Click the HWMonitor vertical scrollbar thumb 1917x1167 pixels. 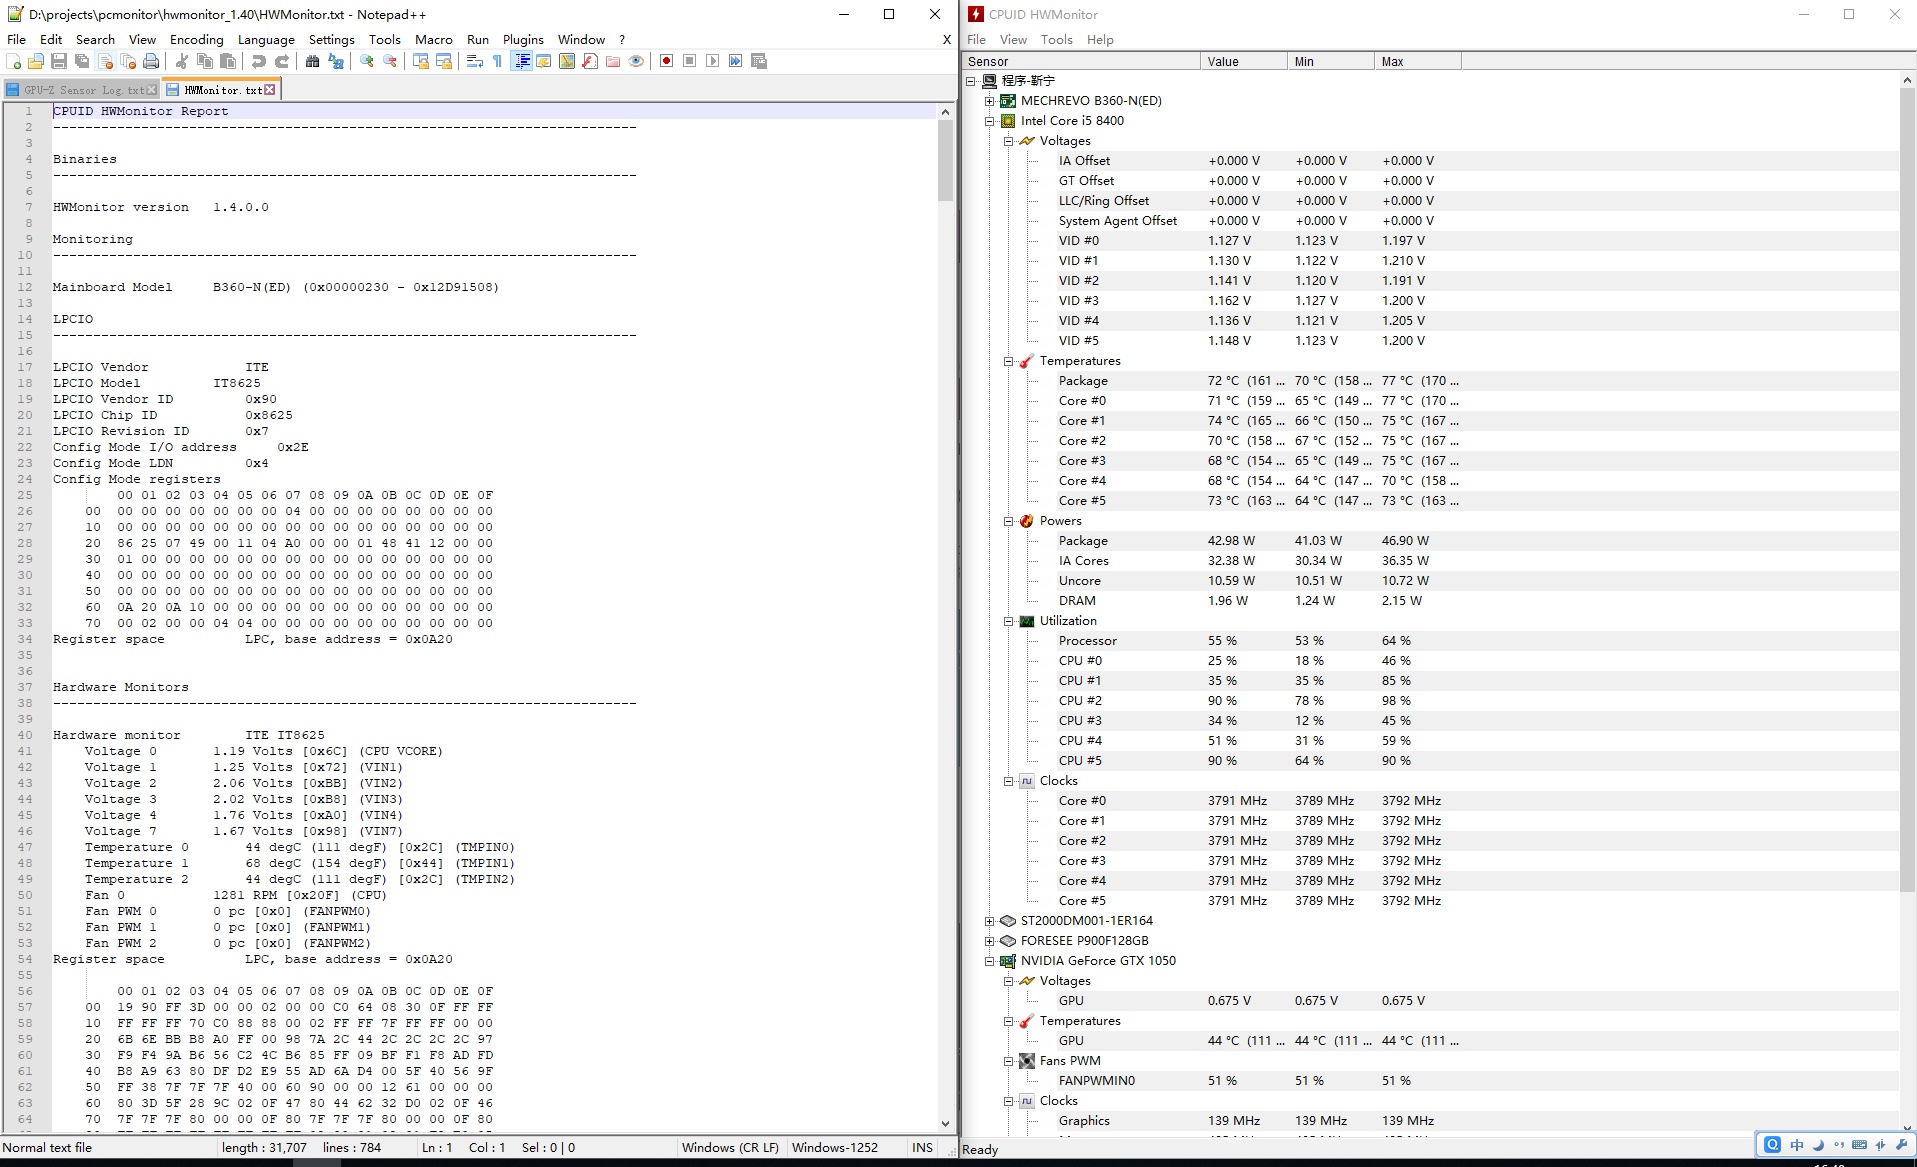(x=1907, y=489)
